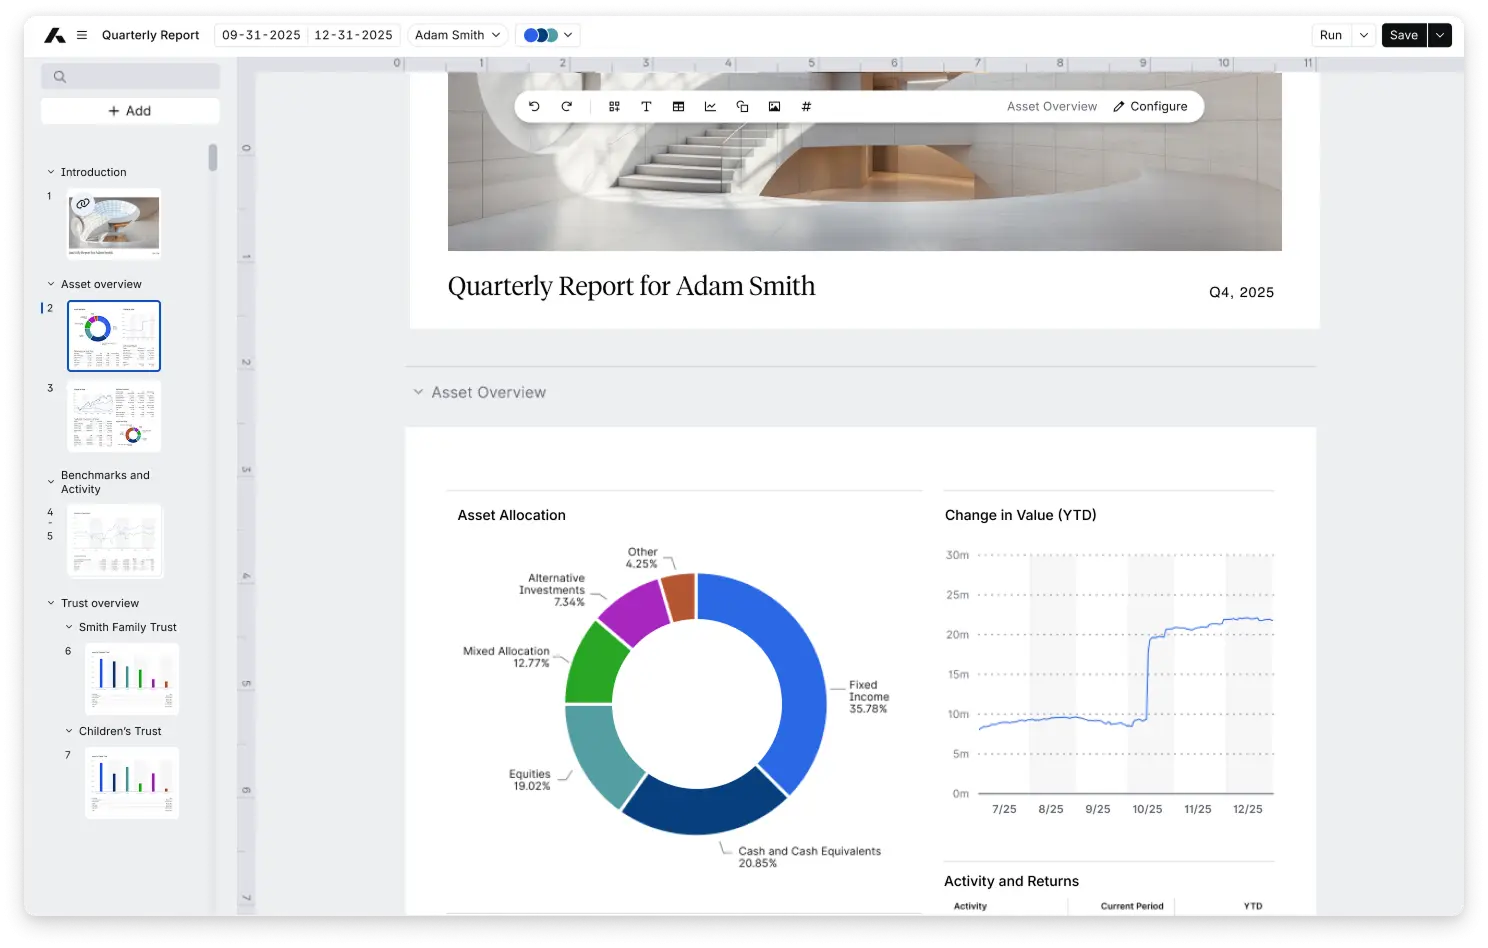Click the Asset Overview label in floating toolbar
The width and height of the screenshot is (1488, 948).
(1051, 106)
